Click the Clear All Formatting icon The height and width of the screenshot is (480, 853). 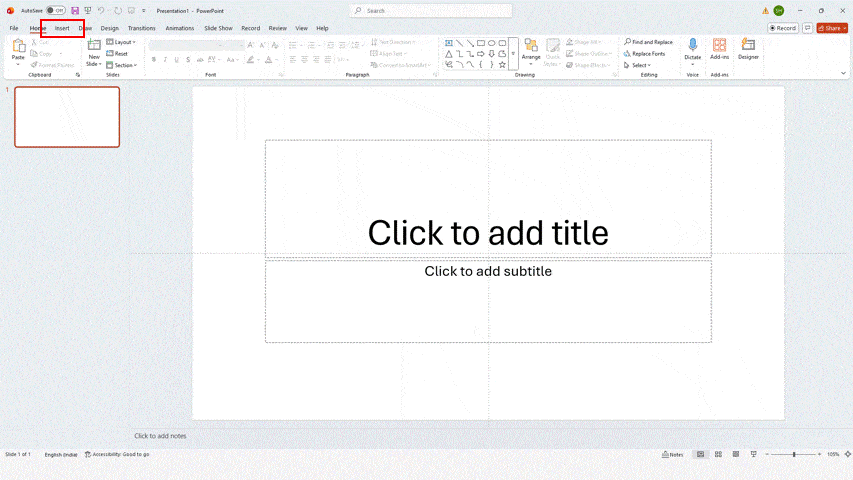pyautogui.click(x=275, y=46)
